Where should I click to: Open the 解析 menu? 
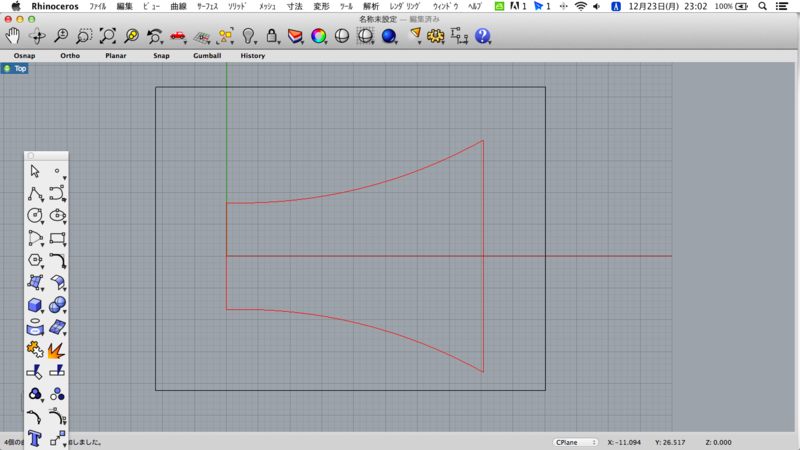371,6
